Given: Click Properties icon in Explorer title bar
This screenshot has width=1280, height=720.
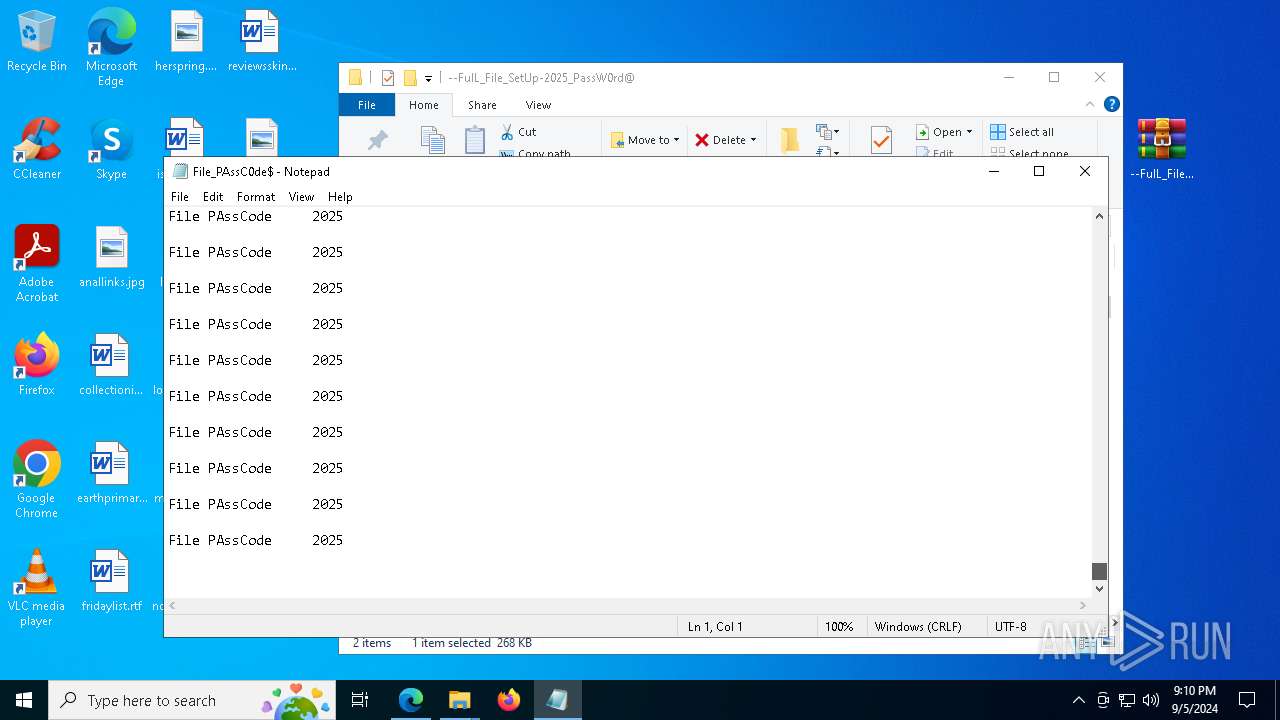Looking at the screenshot, I should [x=388, y=78].
